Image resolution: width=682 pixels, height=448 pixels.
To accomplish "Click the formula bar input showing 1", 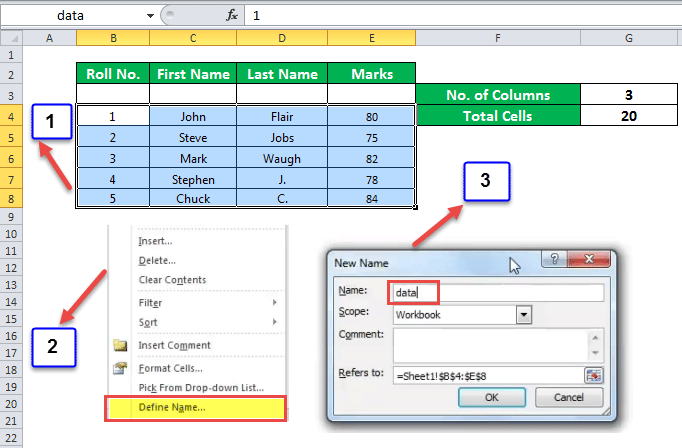I will [x=463, y=16].
